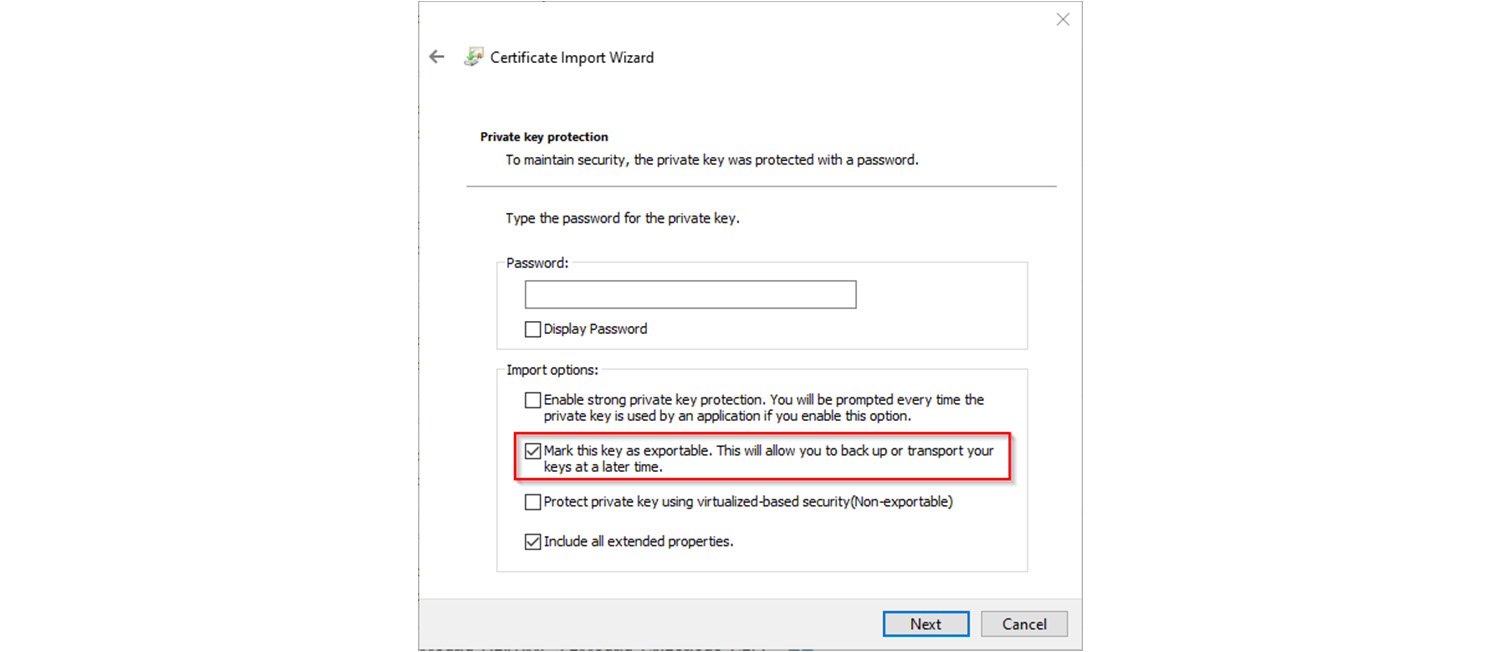Uncheck Mark this key as exportable checkbox

pos(533,451)
